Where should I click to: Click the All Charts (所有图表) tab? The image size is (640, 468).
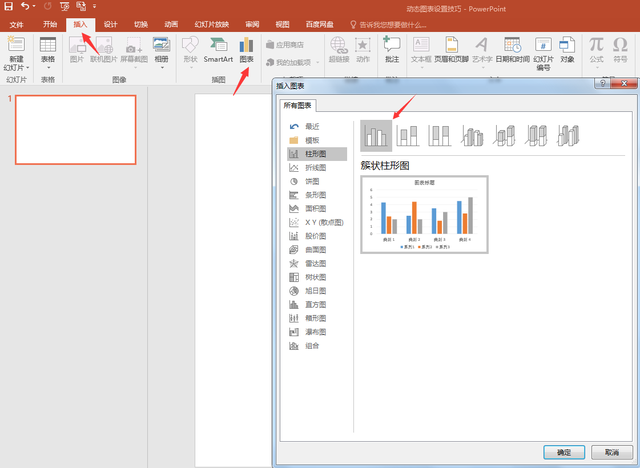(298, 105)
